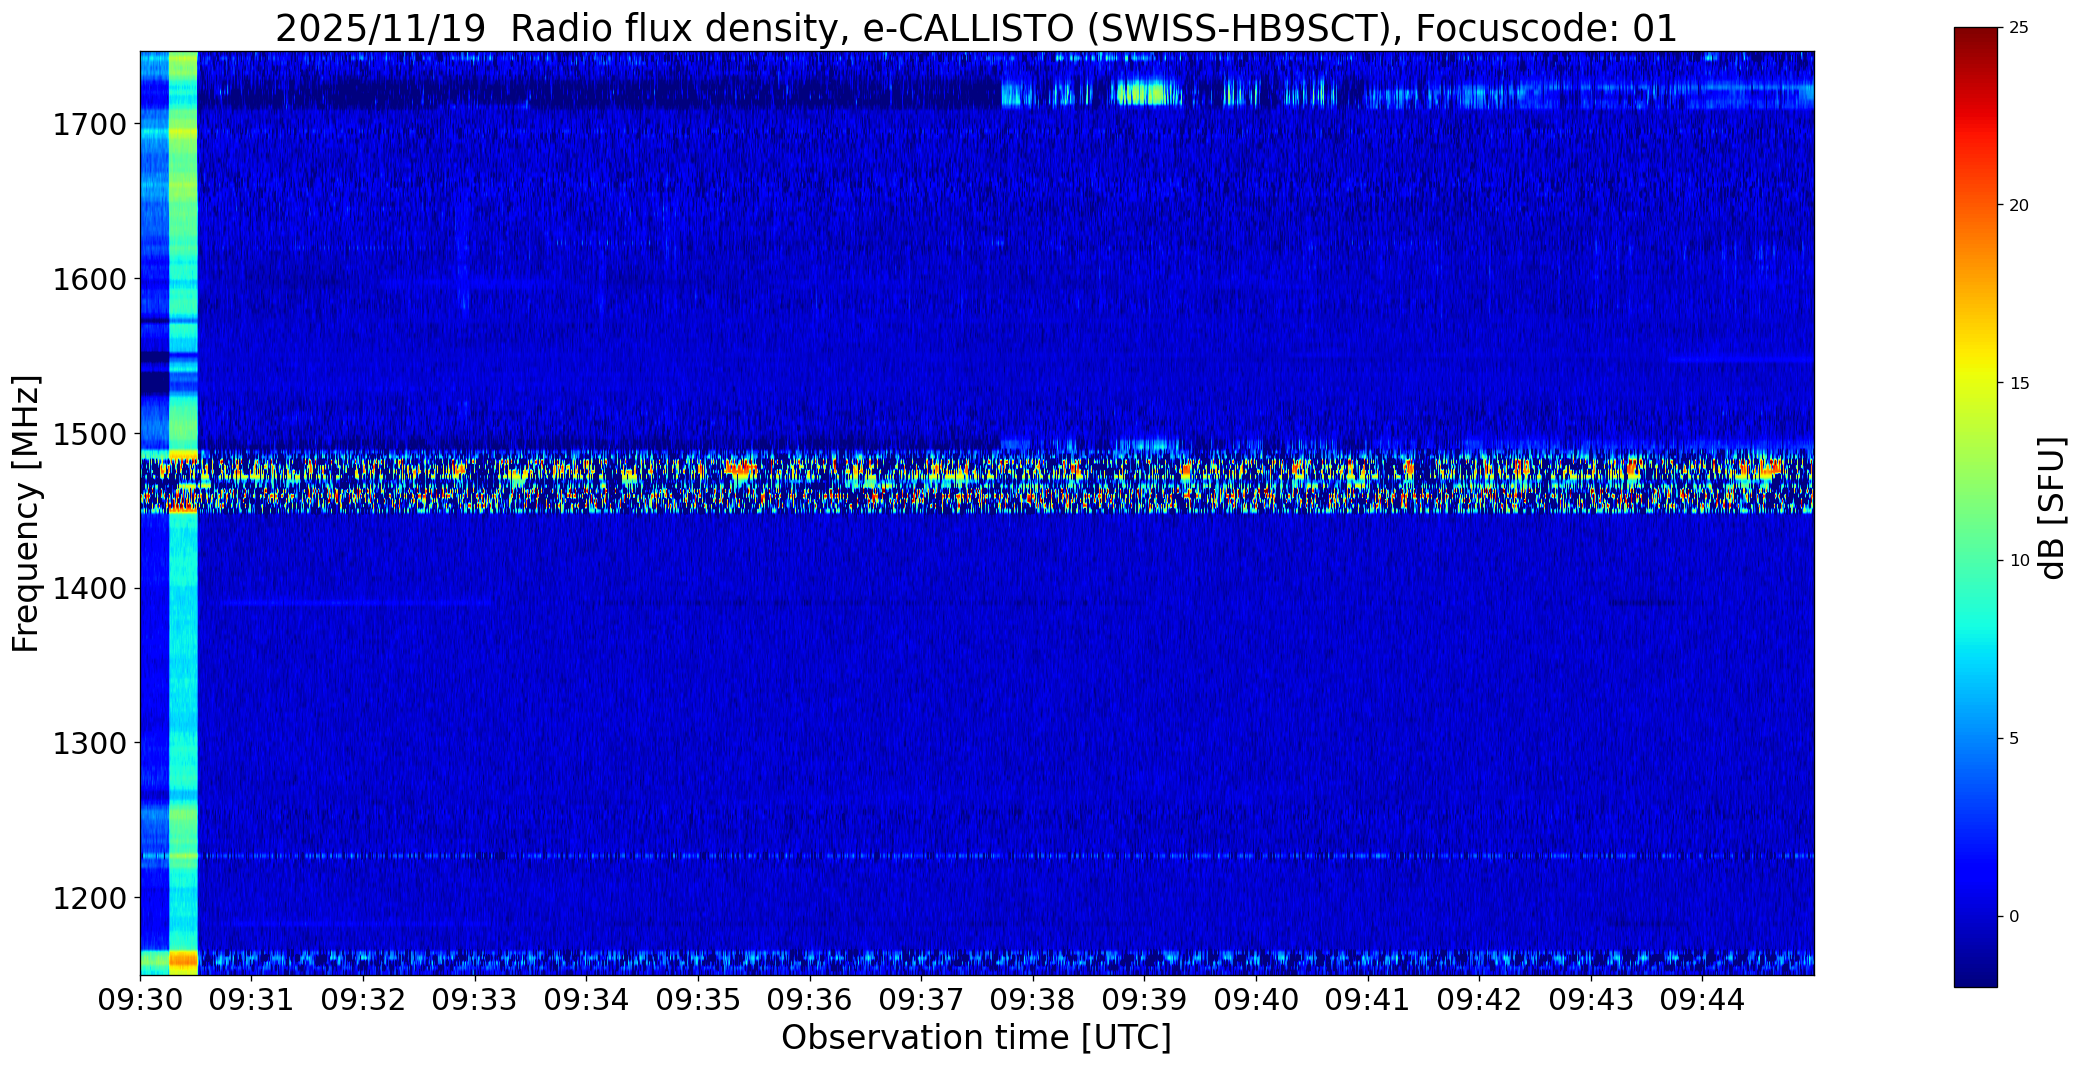Click the 'dB [SFU]' colorbar label
The height and width of the screenshot is (1067, 2082).
coord(2053,508)
